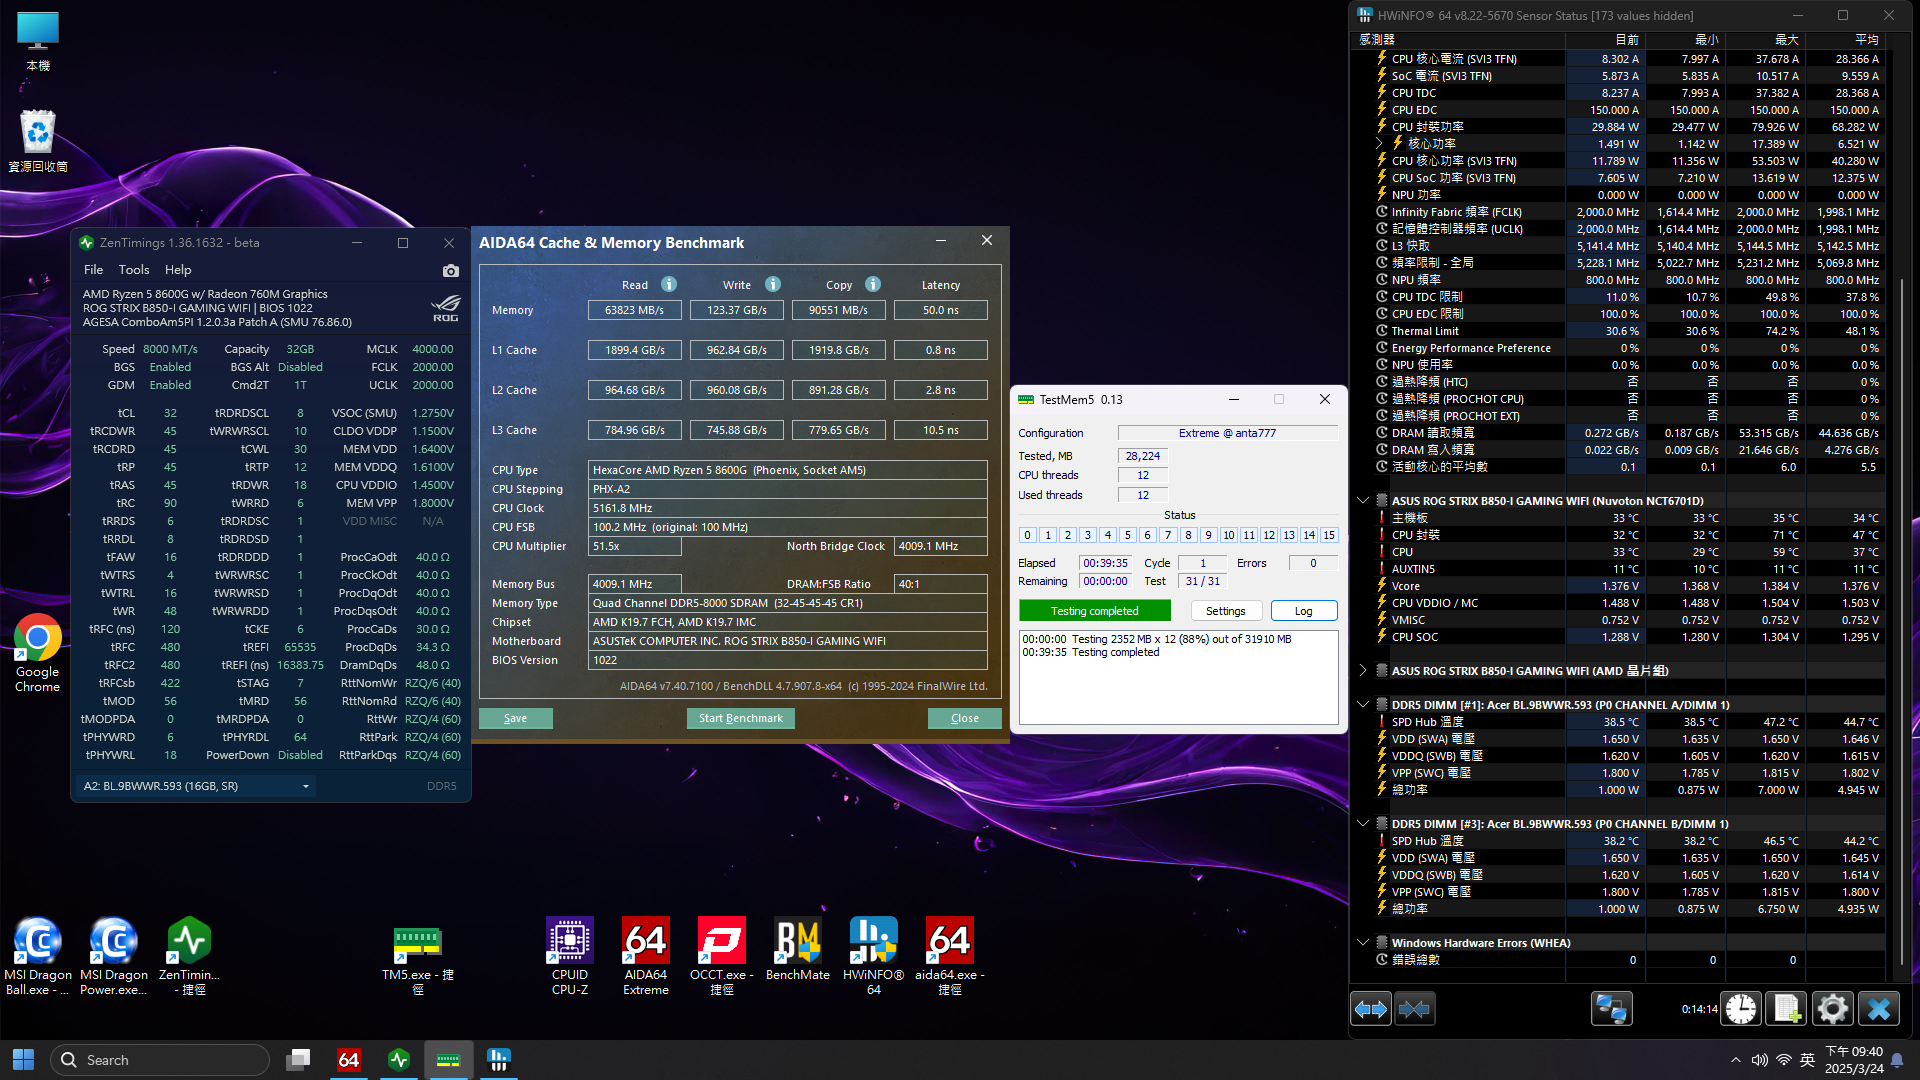Open OCCT.exe desktop shortcut
The image size is (1920, 1080).
point(722,957)
